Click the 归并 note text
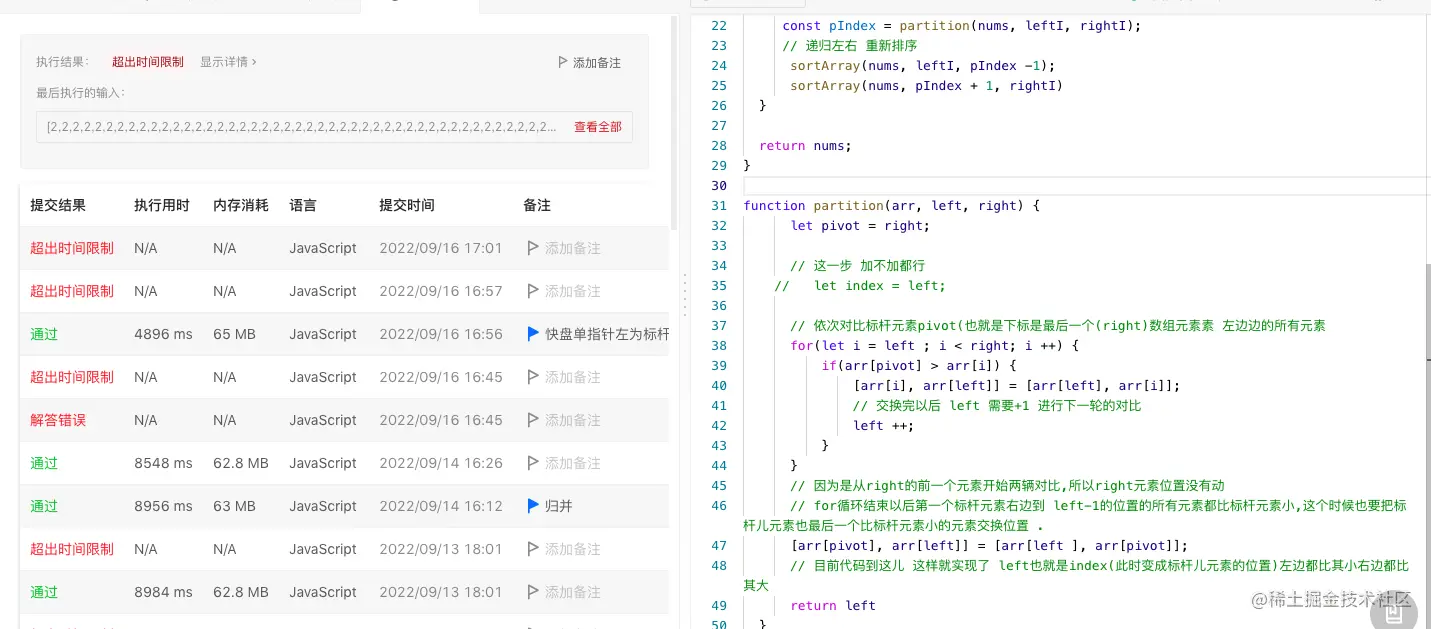1431x629 pixels. 559,506
